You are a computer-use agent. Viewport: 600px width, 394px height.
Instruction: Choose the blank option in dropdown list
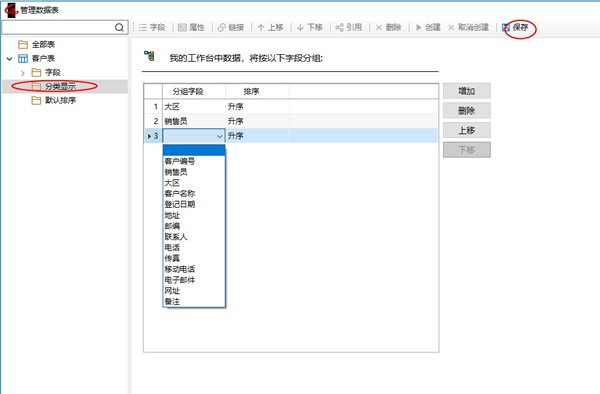tap(194, 150)
